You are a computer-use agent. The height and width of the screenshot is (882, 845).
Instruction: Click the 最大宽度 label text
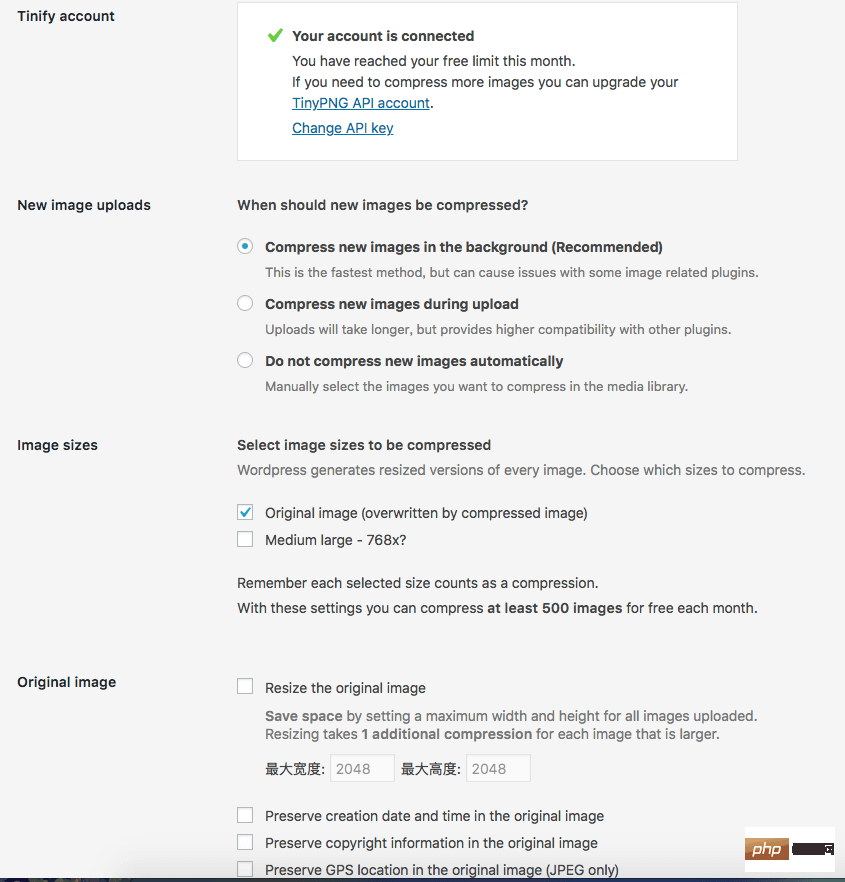pos(294,769)
